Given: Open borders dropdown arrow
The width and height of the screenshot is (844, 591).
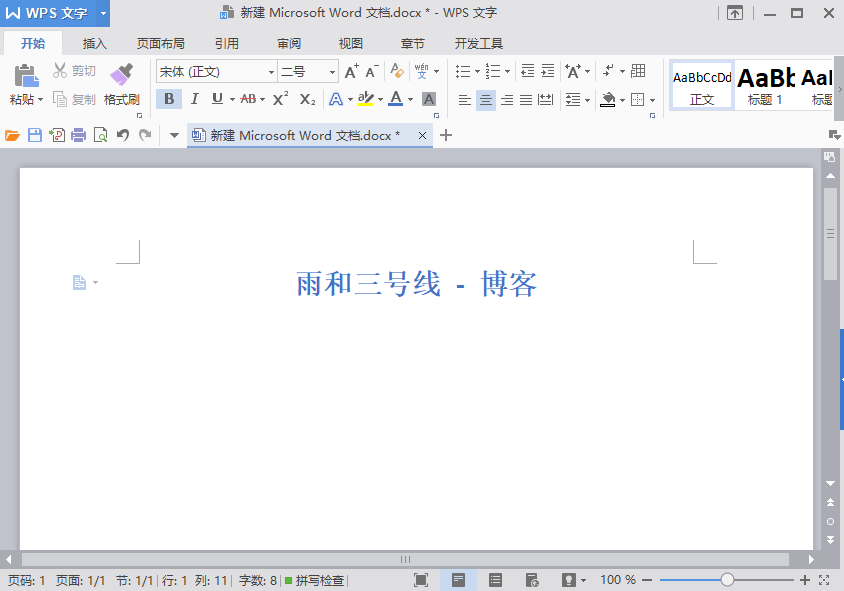Looking at the screenshot, I should point(652,100).
